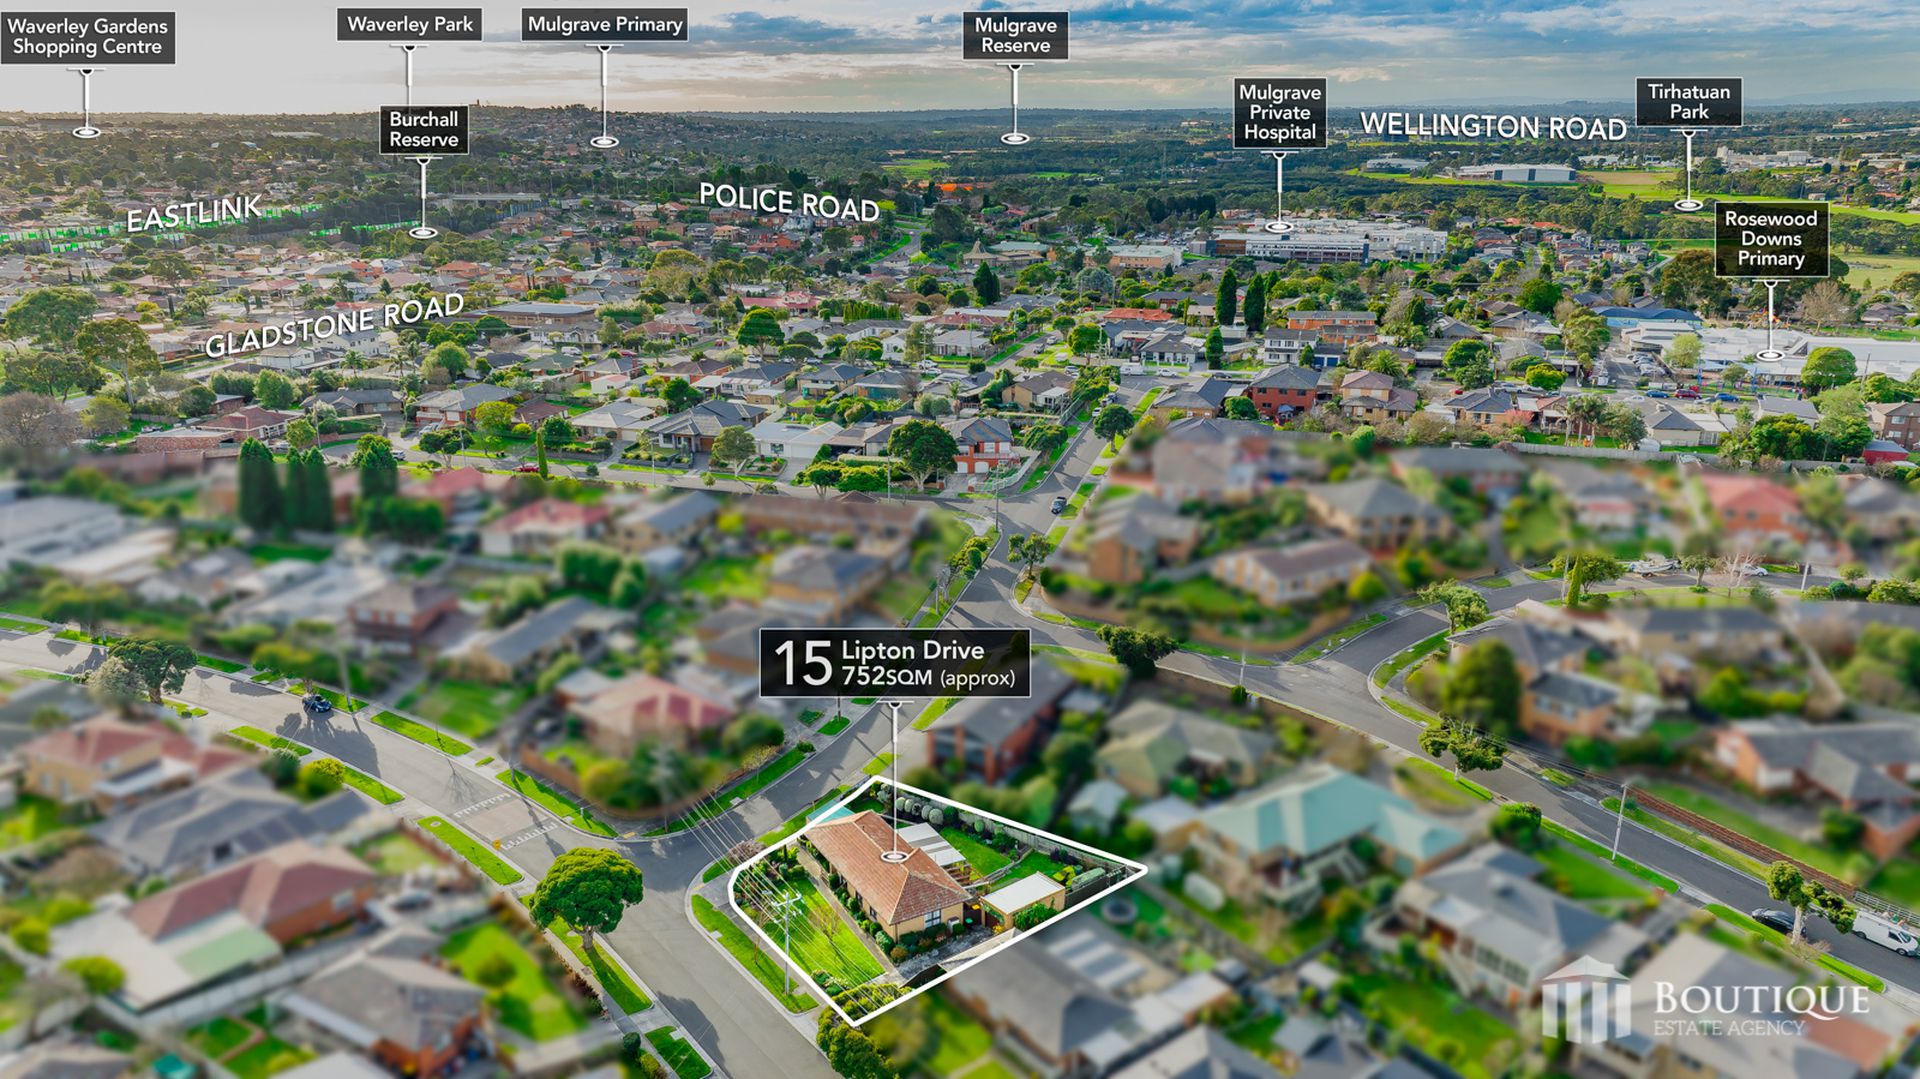Click the Tirhatuan Park label
Image resolution: width=1920 pixels, height=1079 pixels.
pos(1688,102)
